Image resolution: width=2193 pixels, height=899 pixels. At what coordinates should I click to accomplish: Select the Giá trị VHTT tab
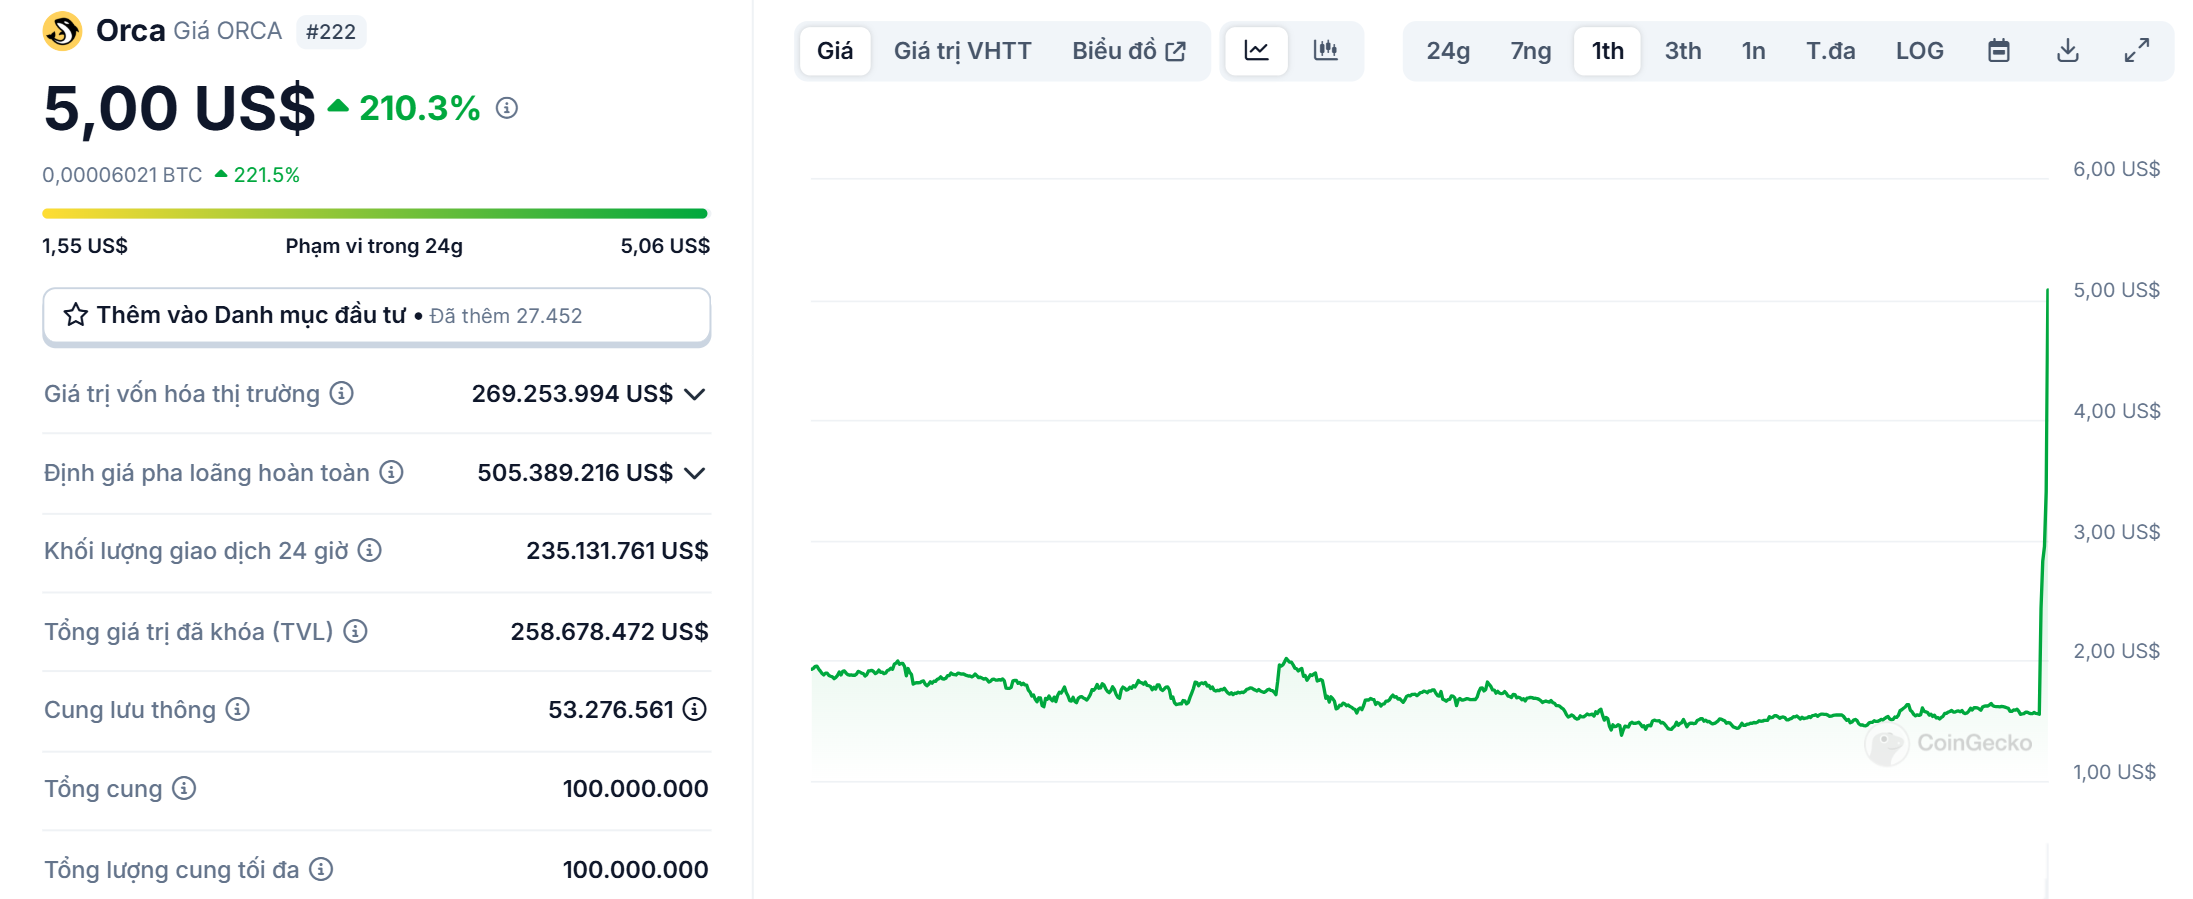(x=962, y=51)
